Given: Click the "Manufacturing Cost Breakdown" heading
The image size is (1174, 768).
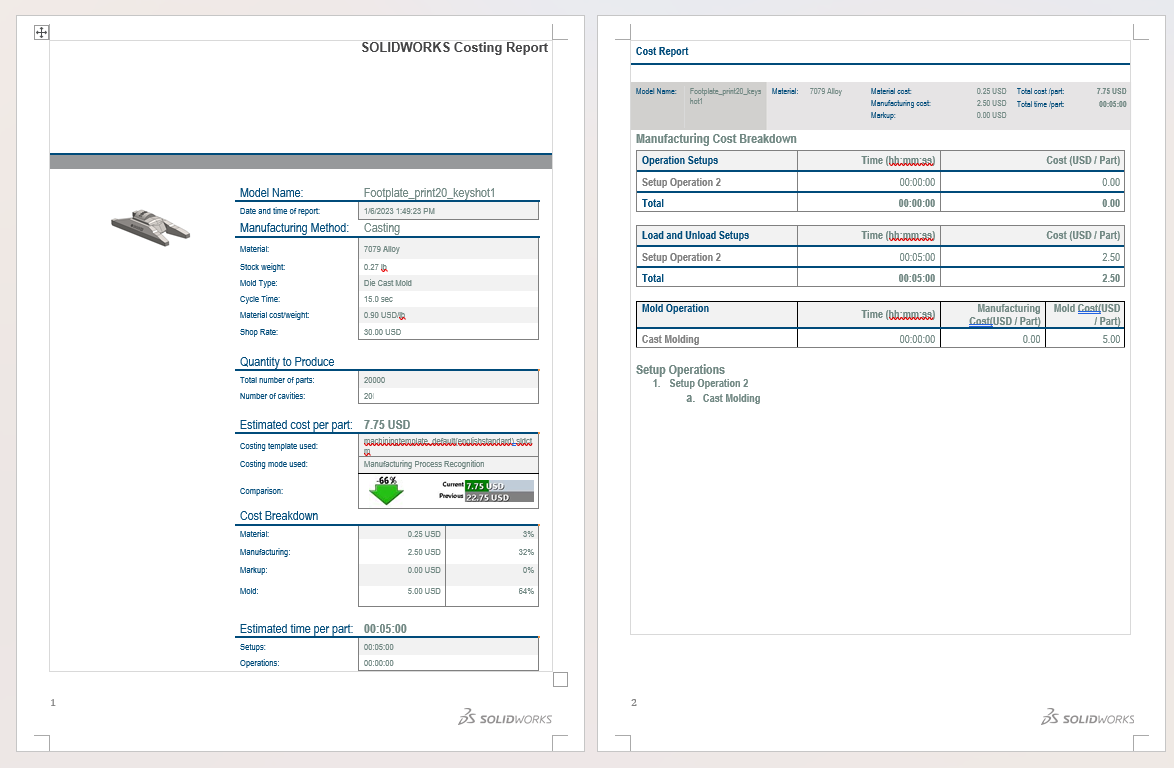Looking at the screenshot, I should tap(716, 139).
